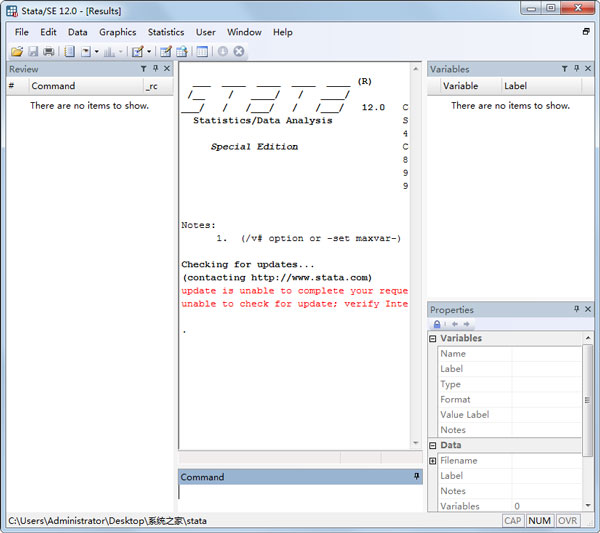Click the Label column header in Variables

[x=541, y=86]
